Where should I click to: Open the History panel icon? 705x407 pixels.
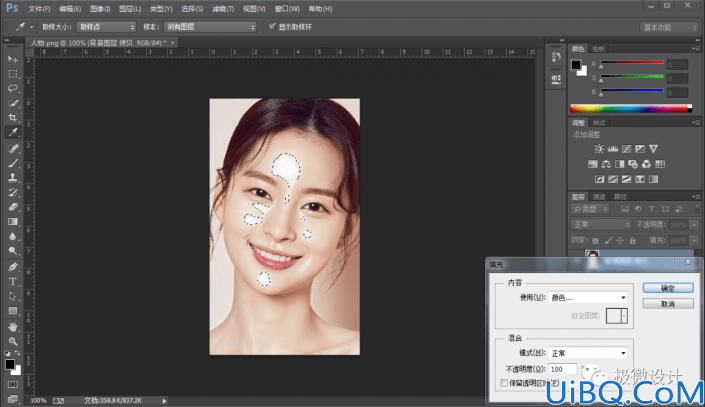(x=556, y=57)
